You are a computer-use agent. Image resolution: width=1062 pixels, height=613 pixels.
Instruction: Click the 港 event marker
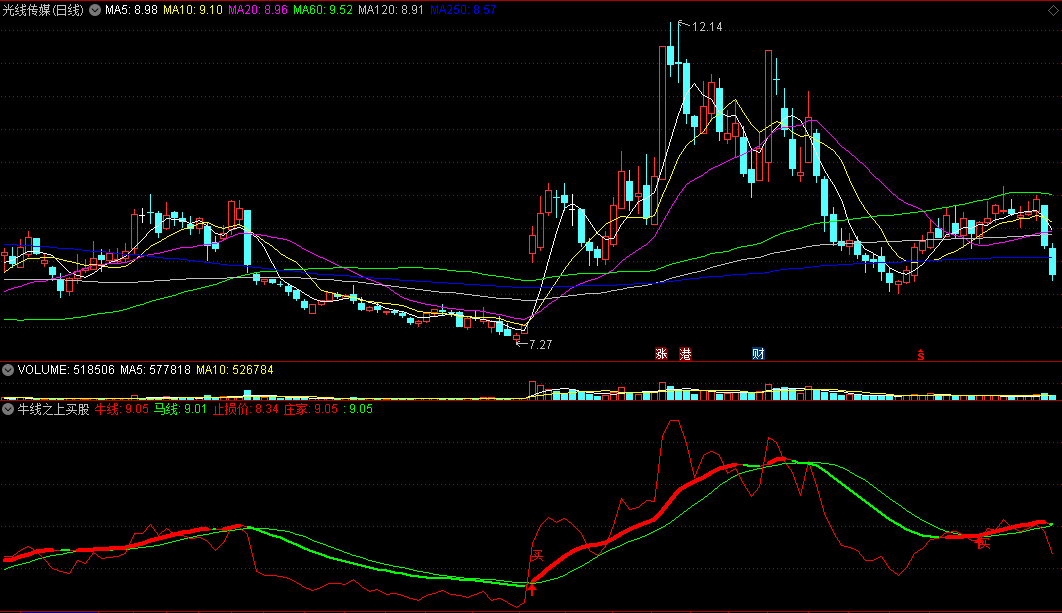[685, 354]
